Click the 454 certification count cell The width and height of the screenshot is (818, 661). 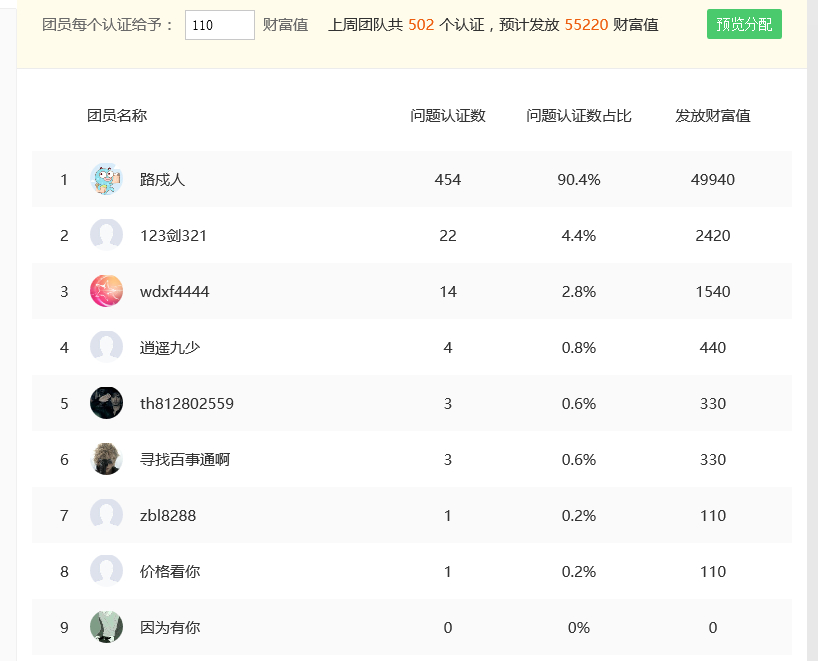click(x=448, y=179)
